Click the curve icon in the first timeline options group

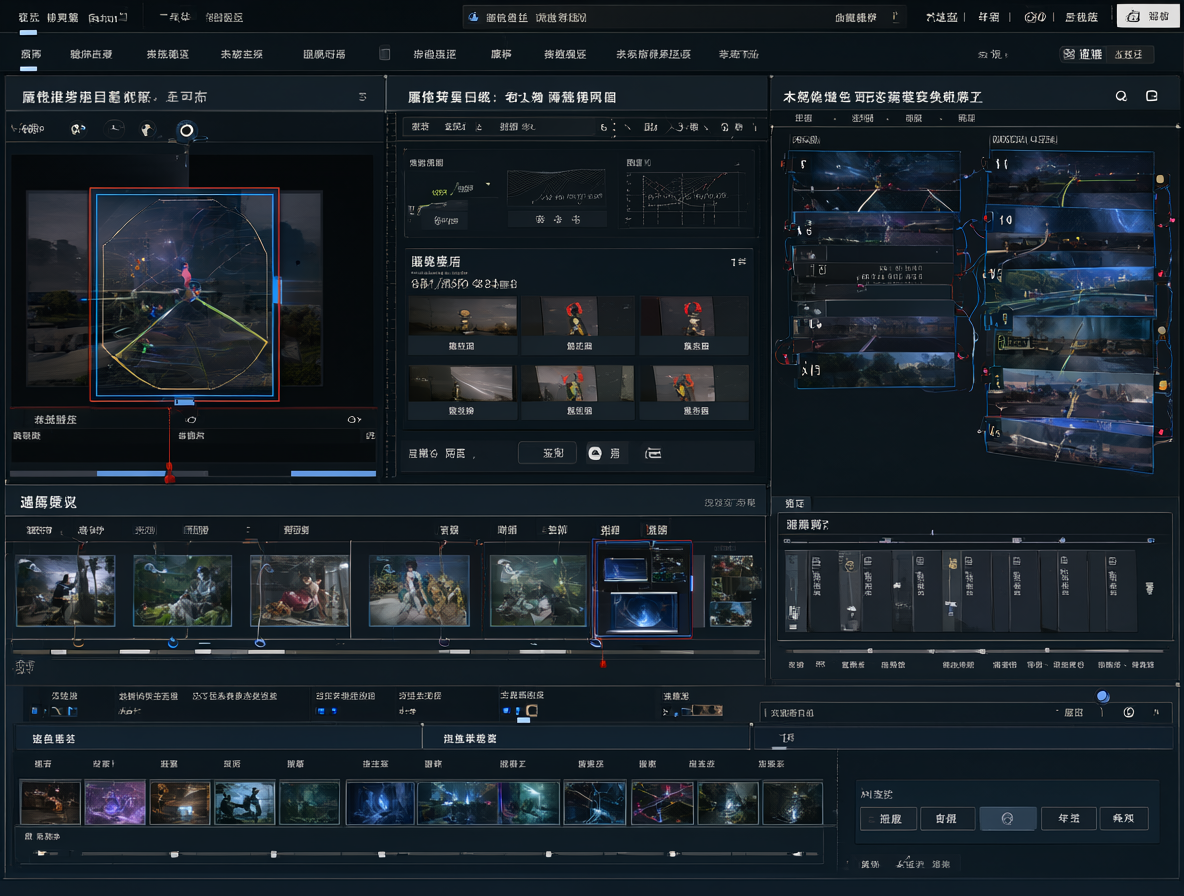click(x=57, y=711)
